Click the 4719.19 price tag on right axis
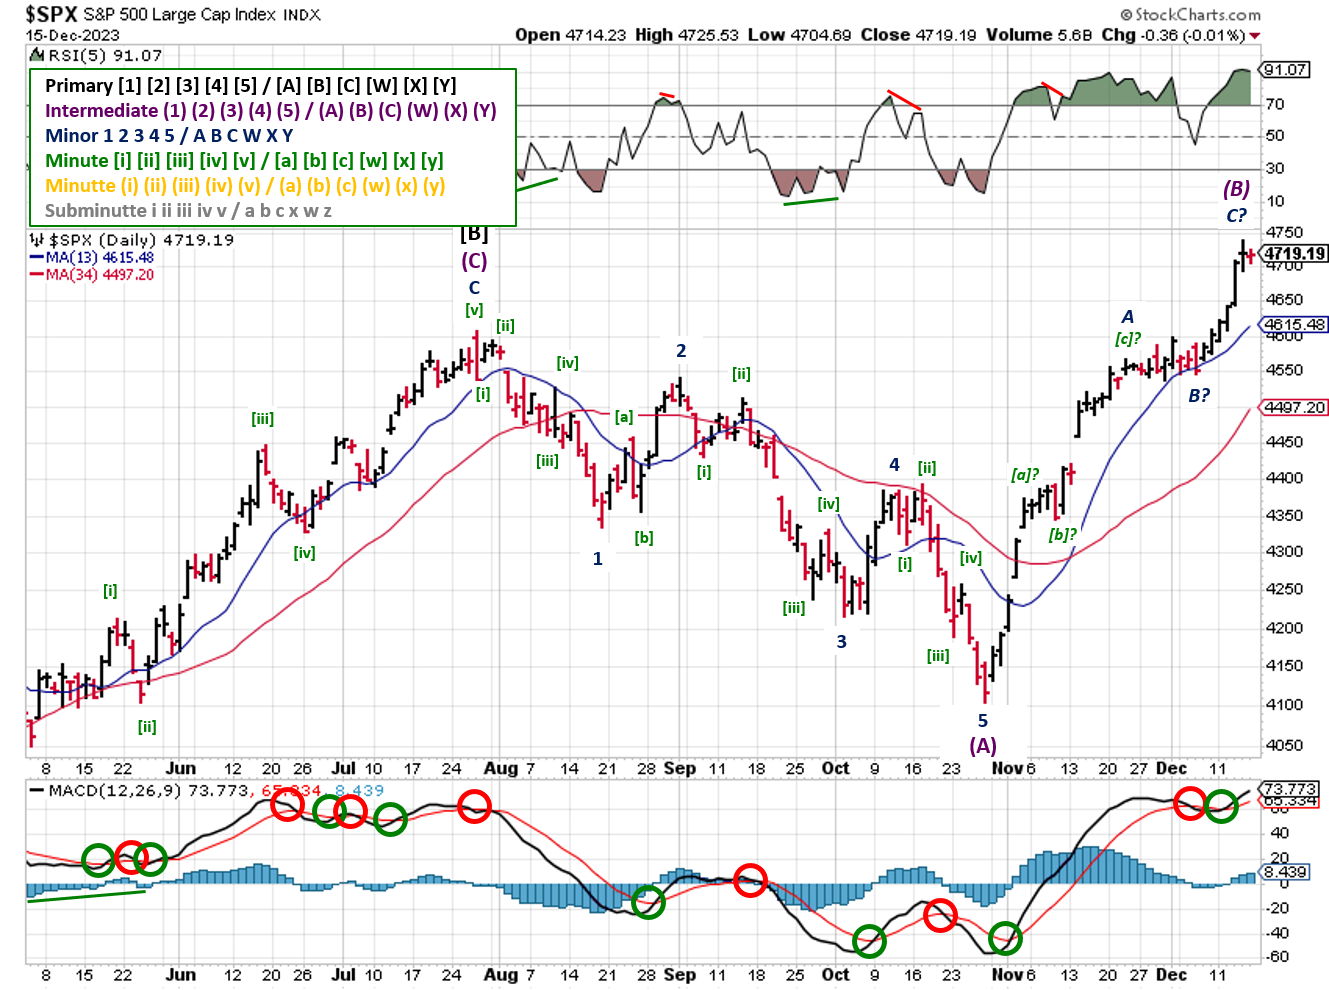 tap(1295, 254)
